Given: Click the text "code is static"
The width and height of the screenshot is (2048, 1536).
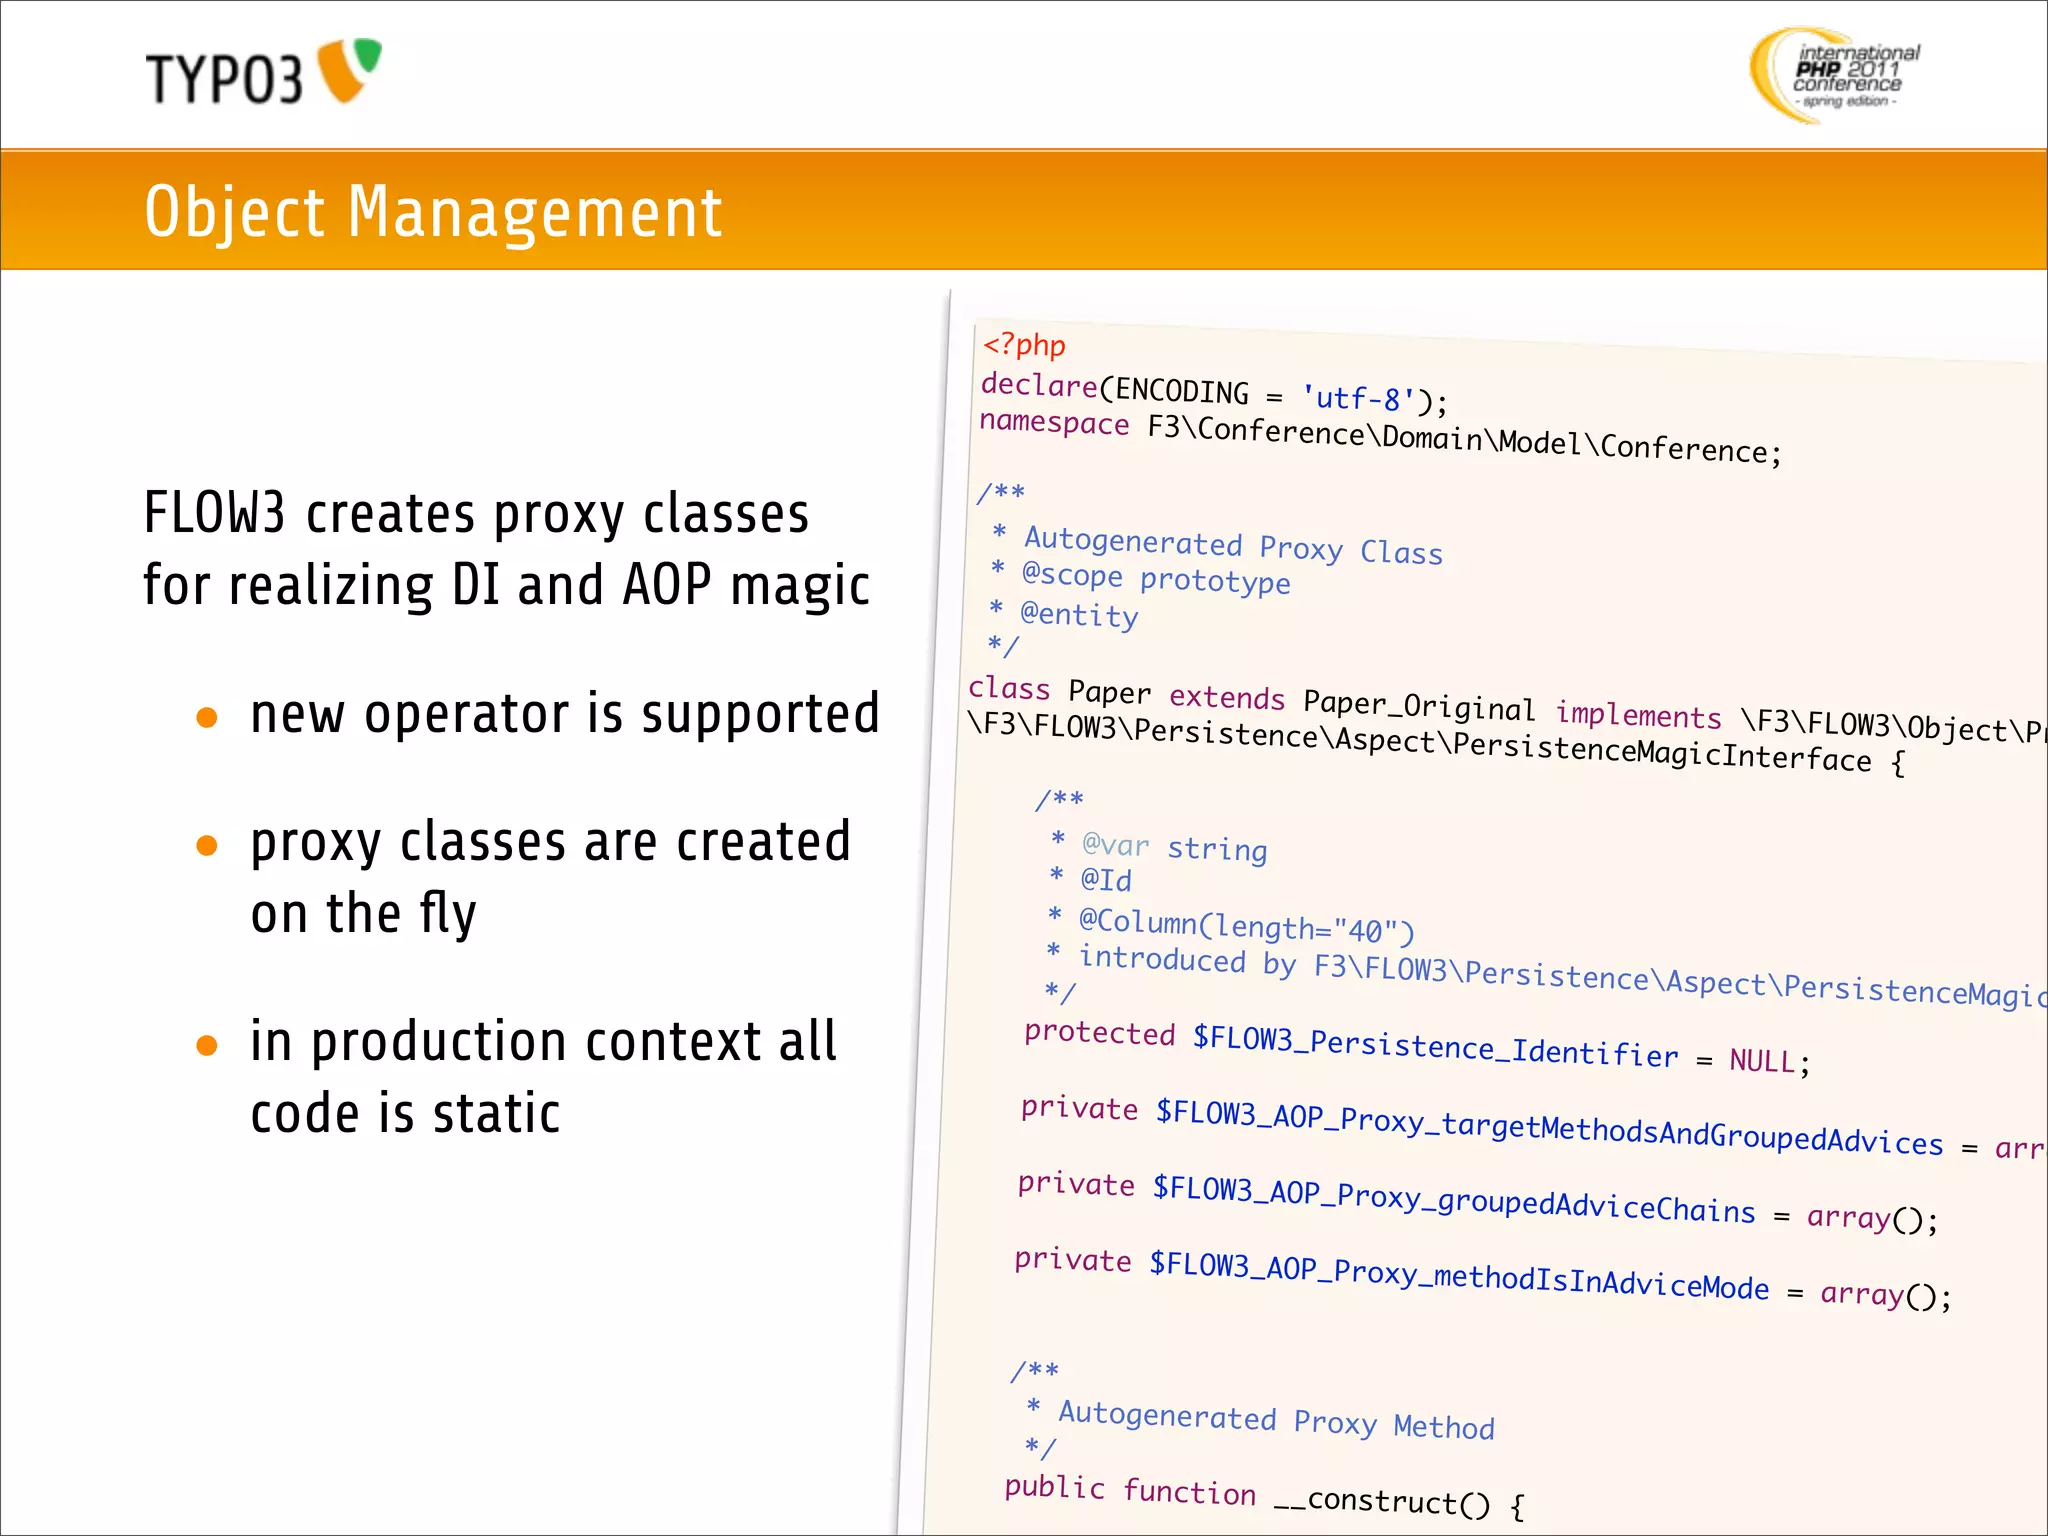Looking at the screenshot, I should [x=405, y=1114].
